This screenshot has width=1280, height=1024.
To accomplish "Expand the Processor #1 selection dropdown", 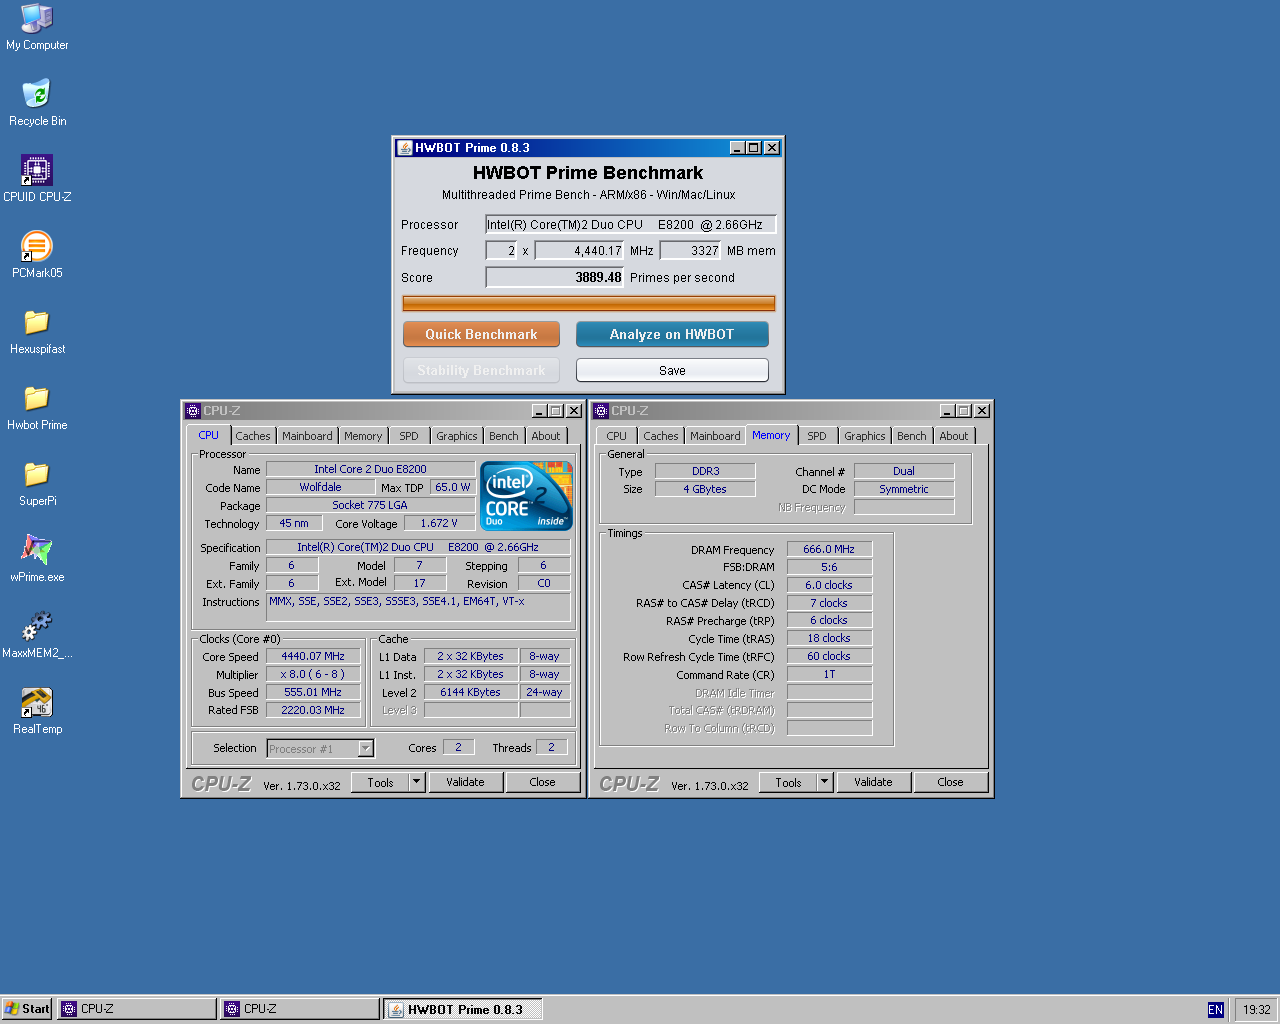I will click(x=365, y=748).
